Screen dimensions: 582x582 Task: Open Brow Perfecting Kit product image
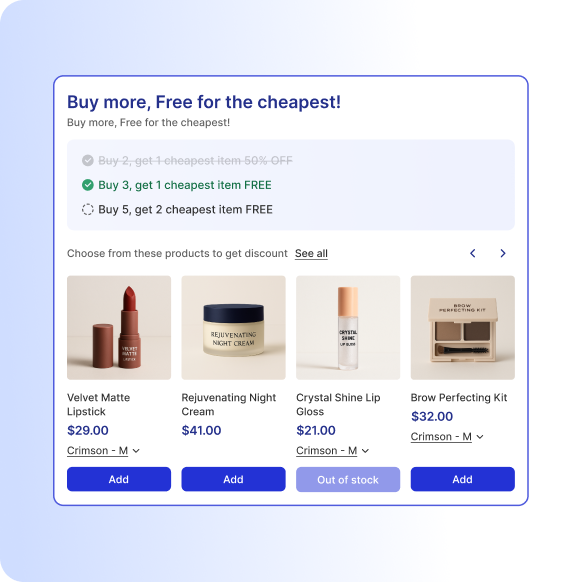(x=462, y=327)
